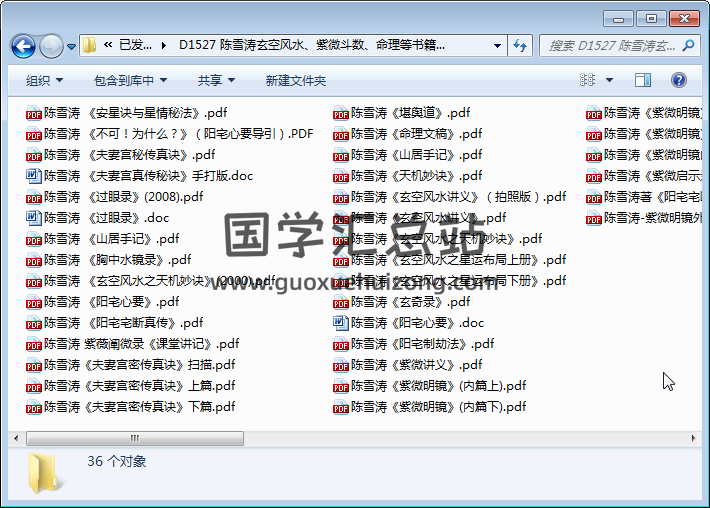Select file 紫薇阐微录《课堂讲记》.pdf
The image size is (710, 508).
point(132,344)
